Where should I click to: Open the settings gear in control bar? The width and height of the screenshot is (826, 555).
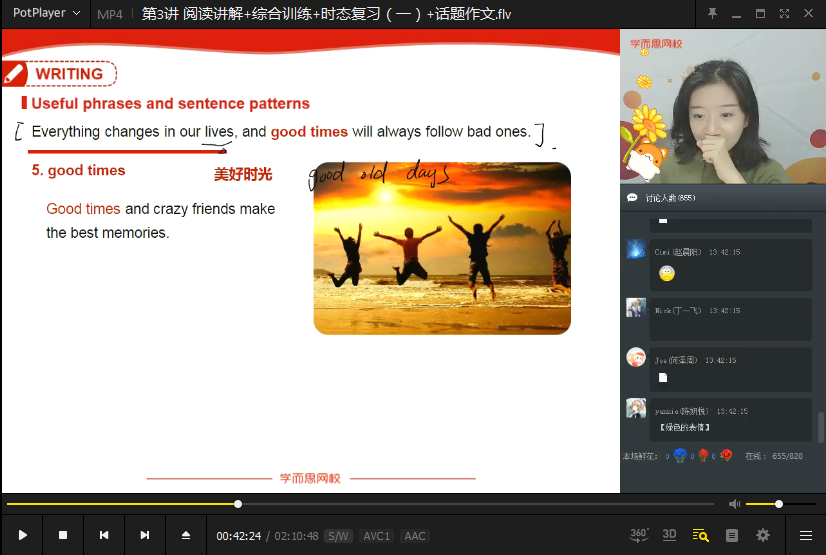click(763, 535)
